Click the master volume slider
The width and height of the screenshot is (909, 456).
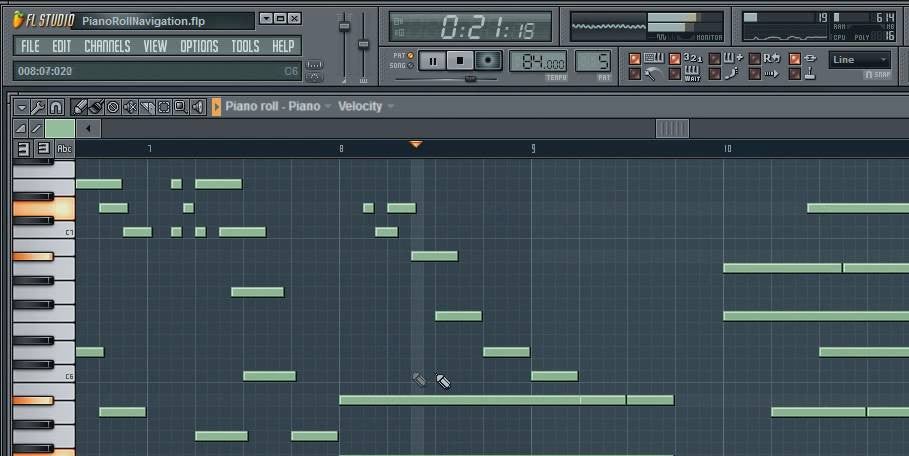(x=344, y=27)
